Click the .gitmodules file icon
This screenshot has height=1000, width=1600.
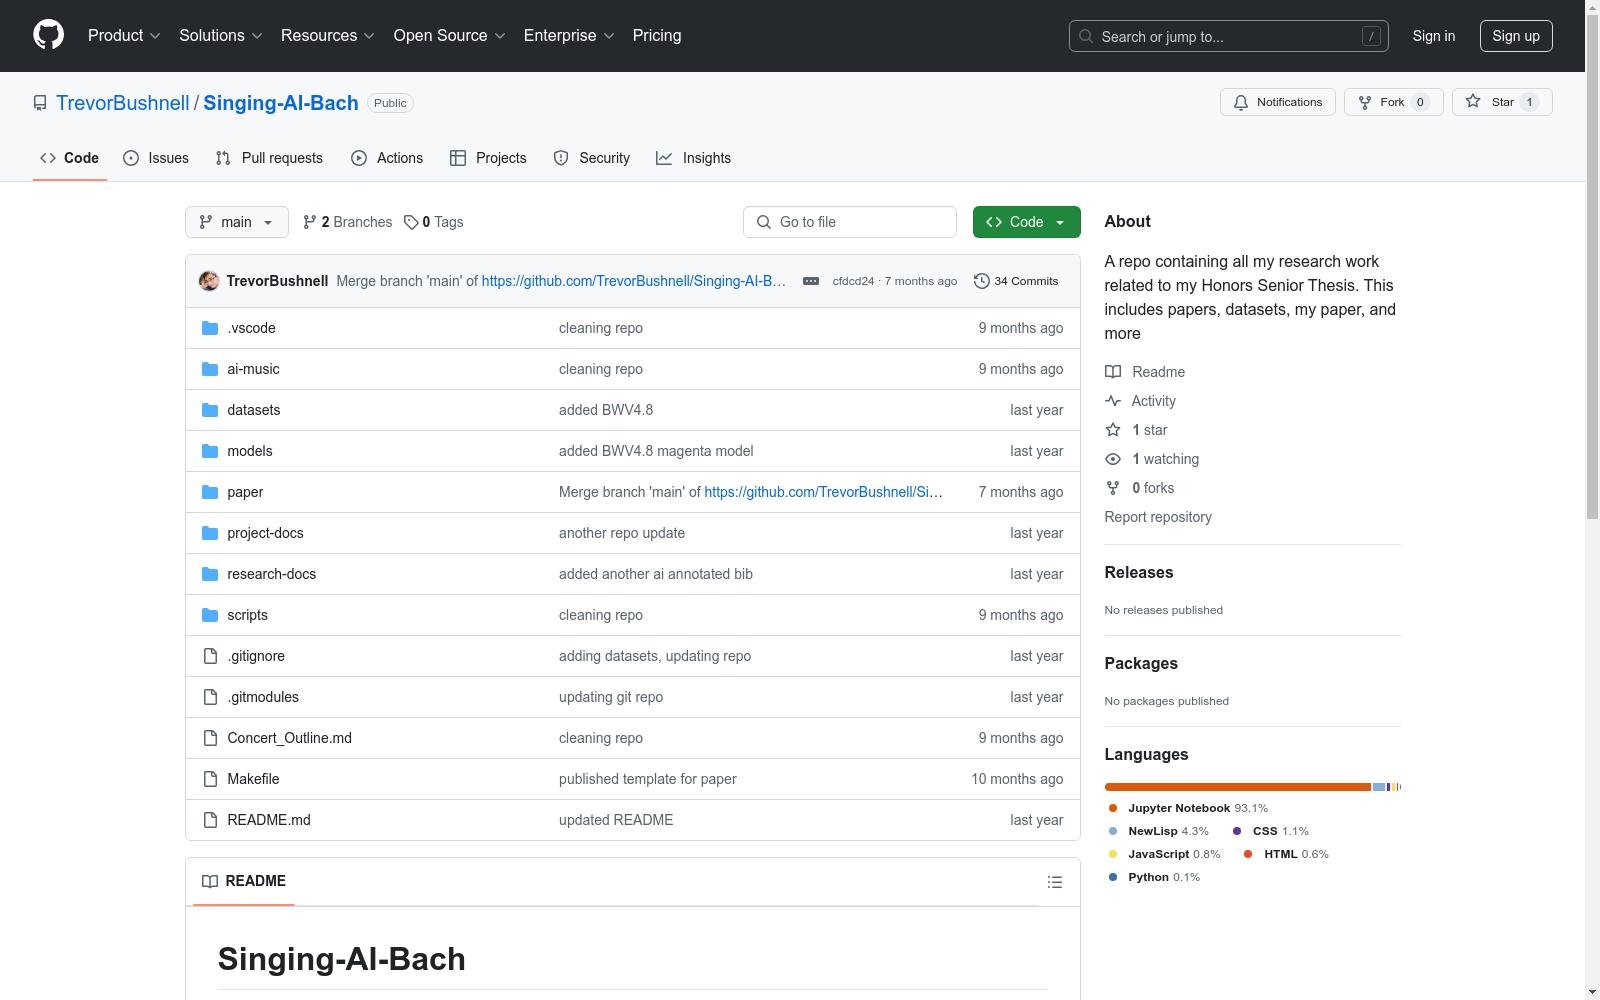(210, 697)
